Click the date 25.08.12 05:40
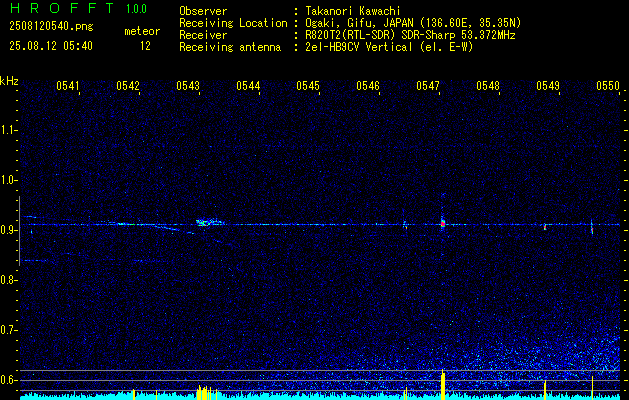The width and height of the screenshot is (629, 400). [51, 46]
